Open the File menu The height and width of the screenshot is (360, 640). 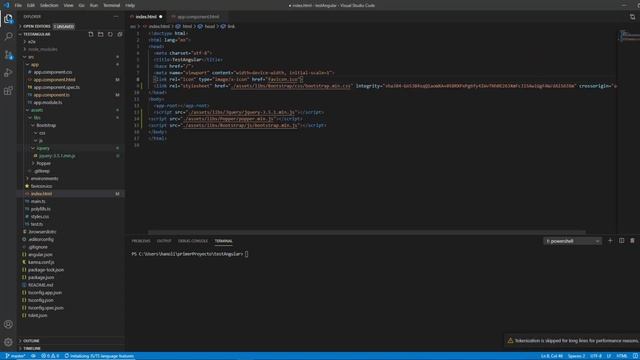point(18,5)
